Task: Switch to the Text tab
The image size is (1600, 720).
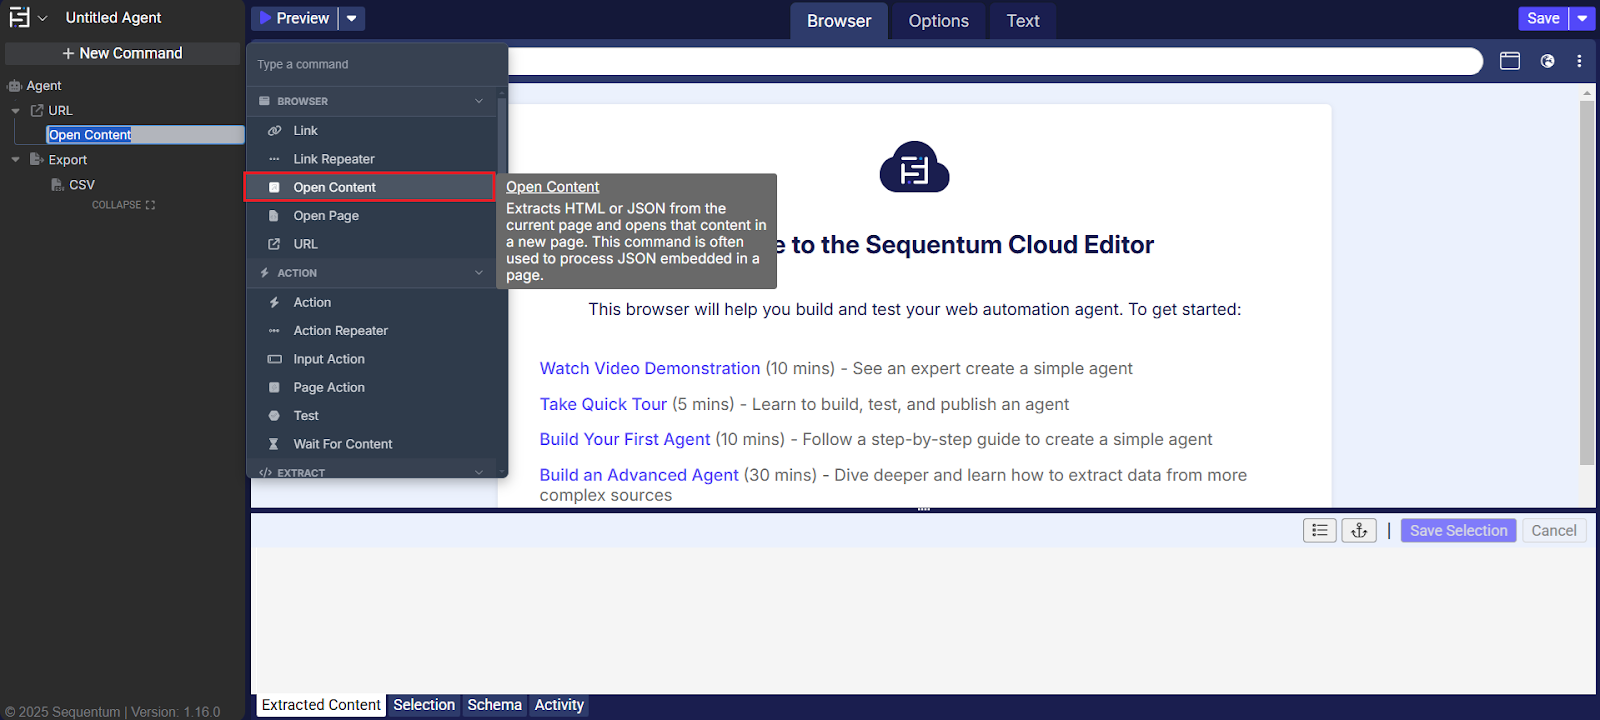Action: click(1023, 21)
